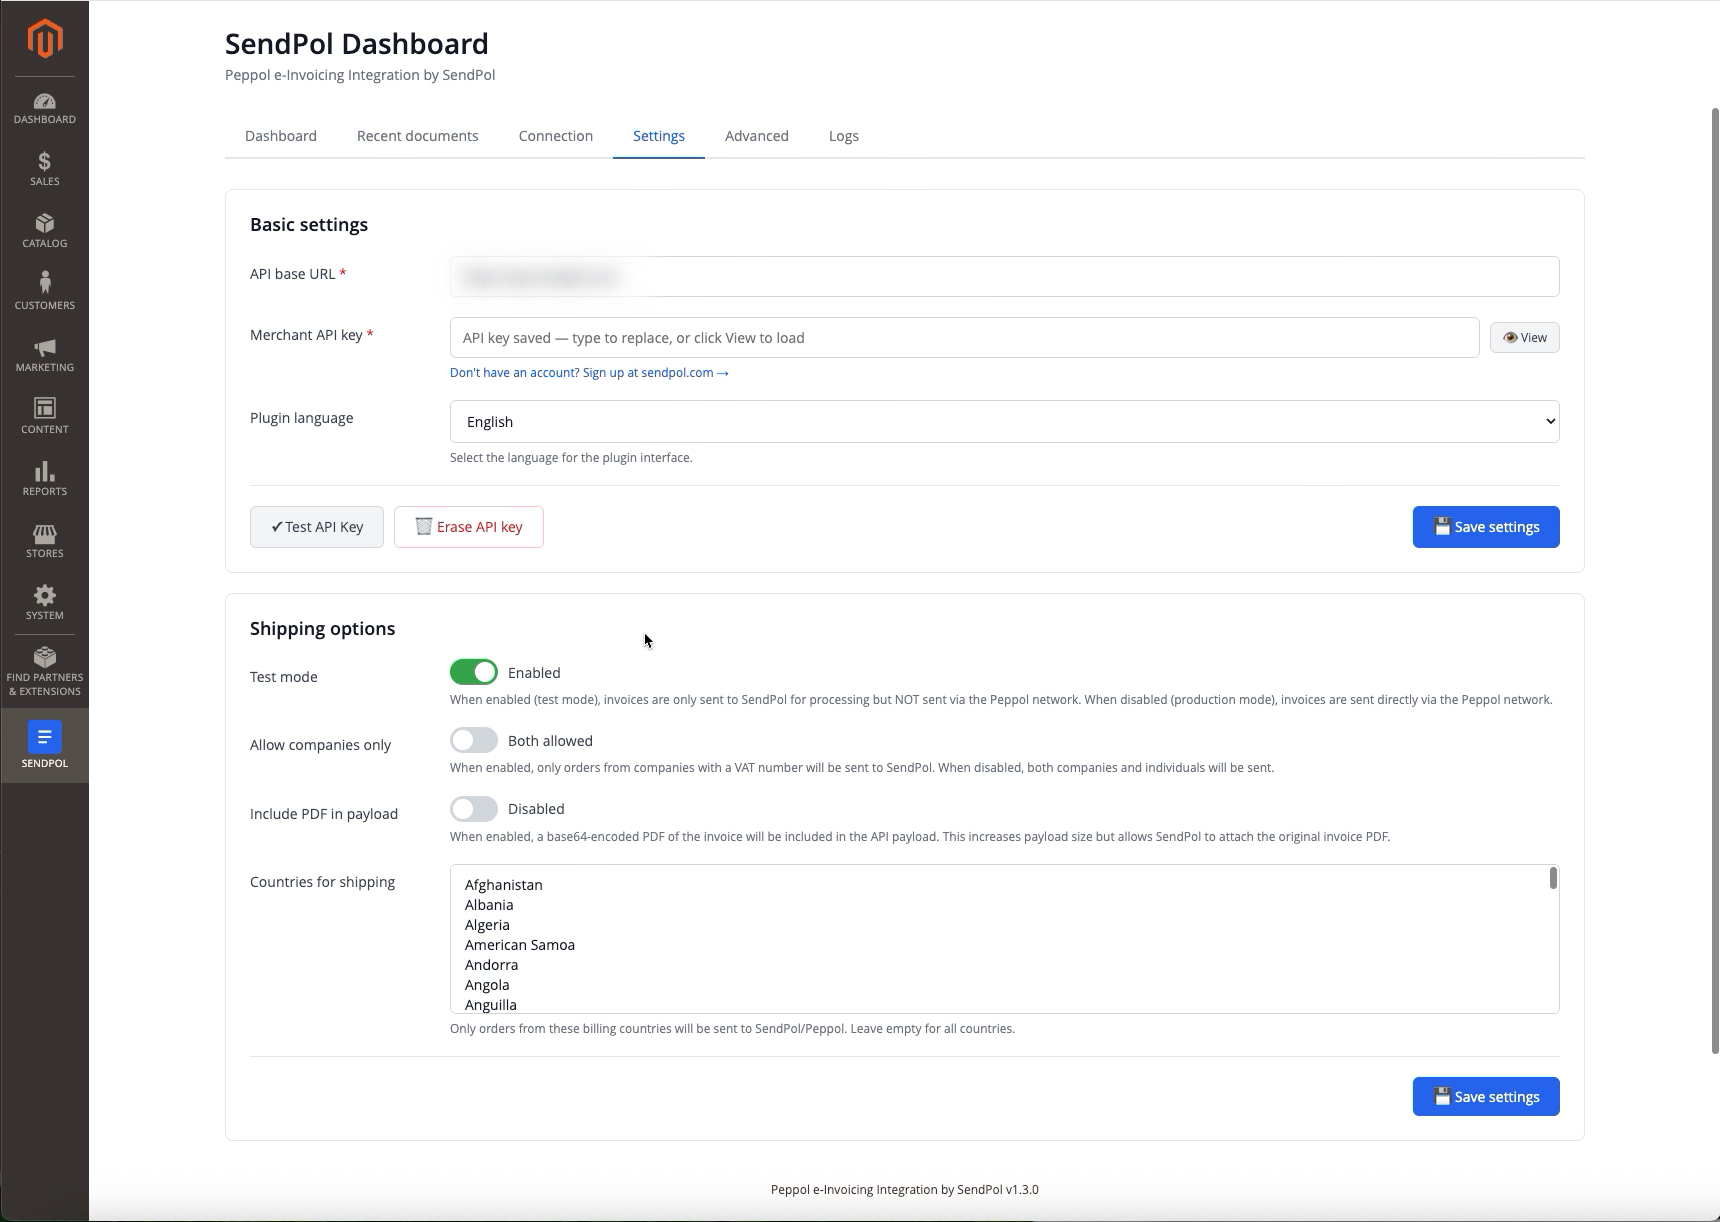Enable Include PDF in payload
The image size is (1720, 1222).
tap(474, 808)
